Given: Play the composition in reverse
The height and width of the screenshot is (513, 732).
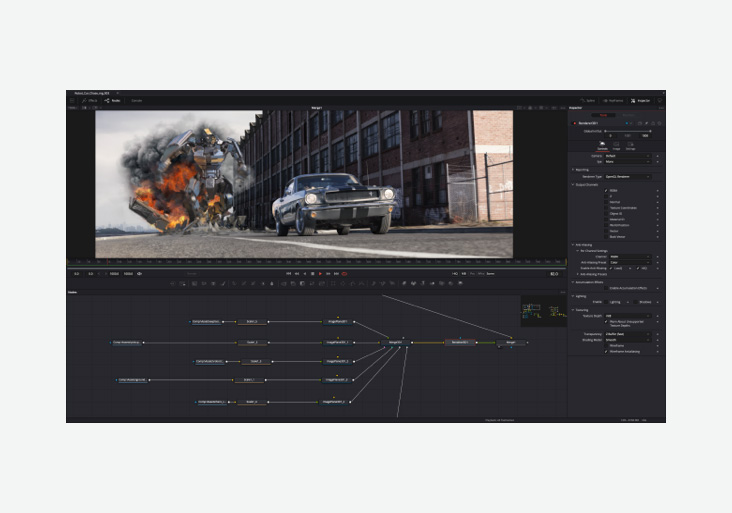Looking at the screenshot, I should 305,274.
